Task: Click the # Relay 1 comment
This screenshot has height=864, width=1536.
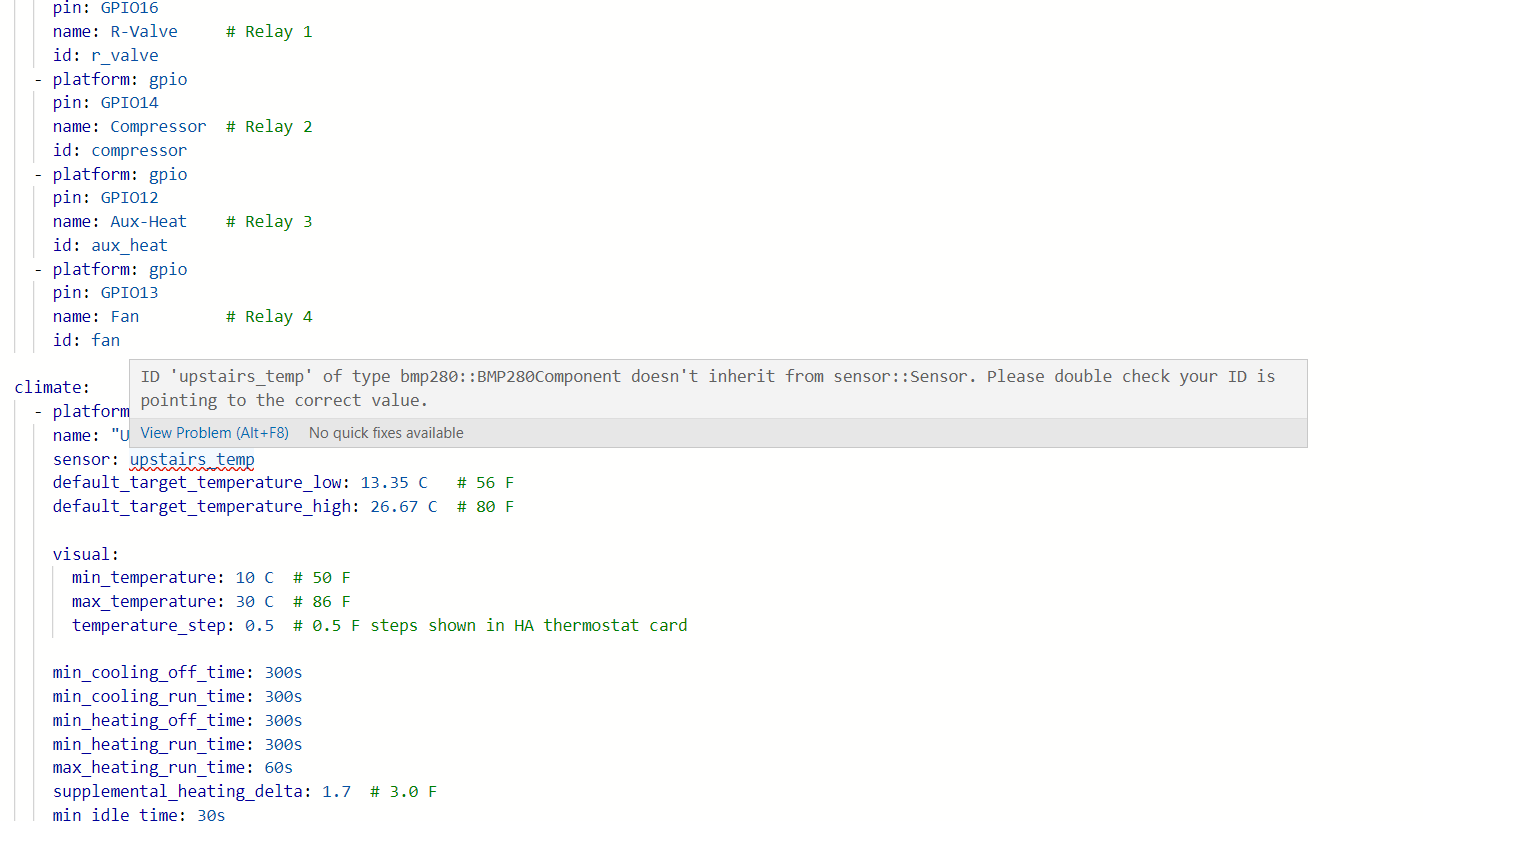Action: [269, 31]
